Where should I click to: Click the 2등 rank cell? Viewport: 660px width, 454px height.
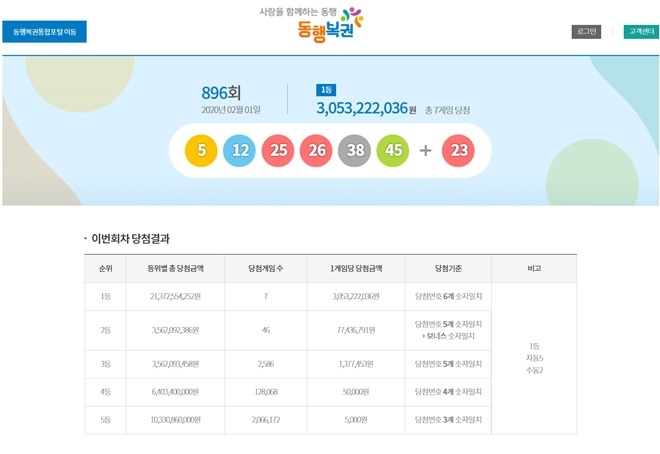click(106, 330)
